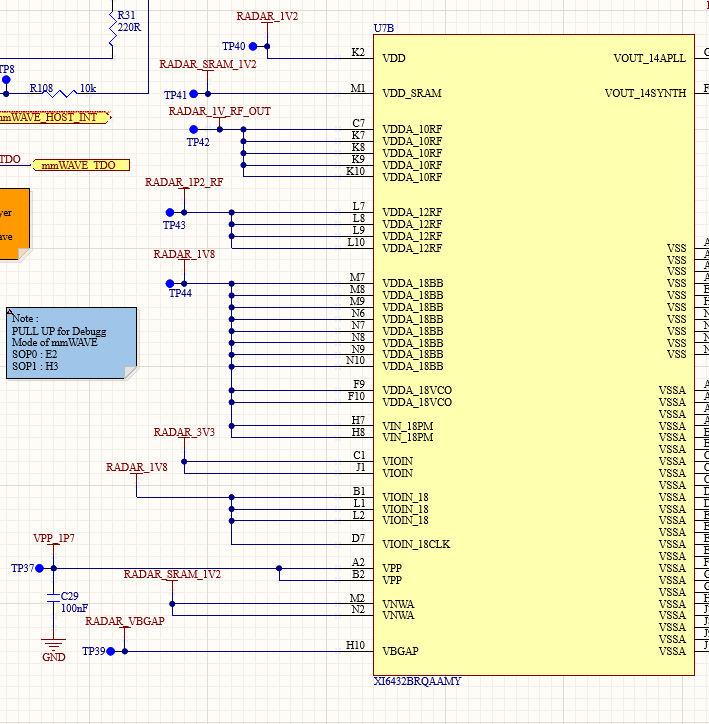
Task: Select the U7B component designator
Action: 384,28
